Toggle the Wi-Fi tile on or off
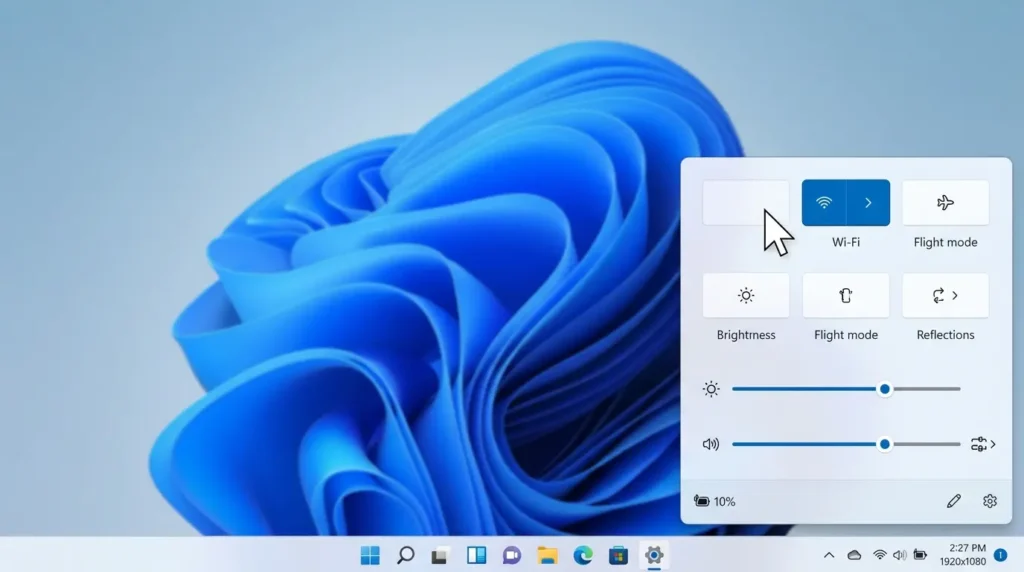 (824, 203)
